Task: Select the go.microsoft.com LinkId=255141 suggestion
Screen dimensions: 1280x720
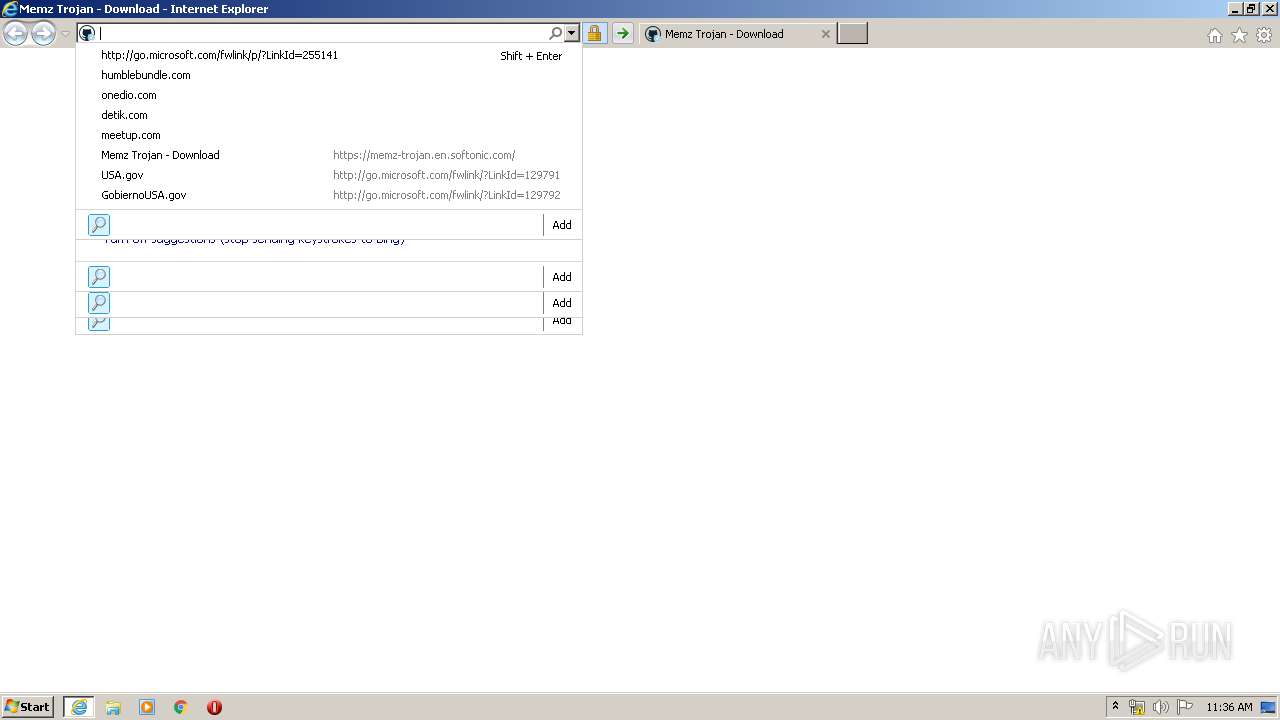Action: point(329,55)
